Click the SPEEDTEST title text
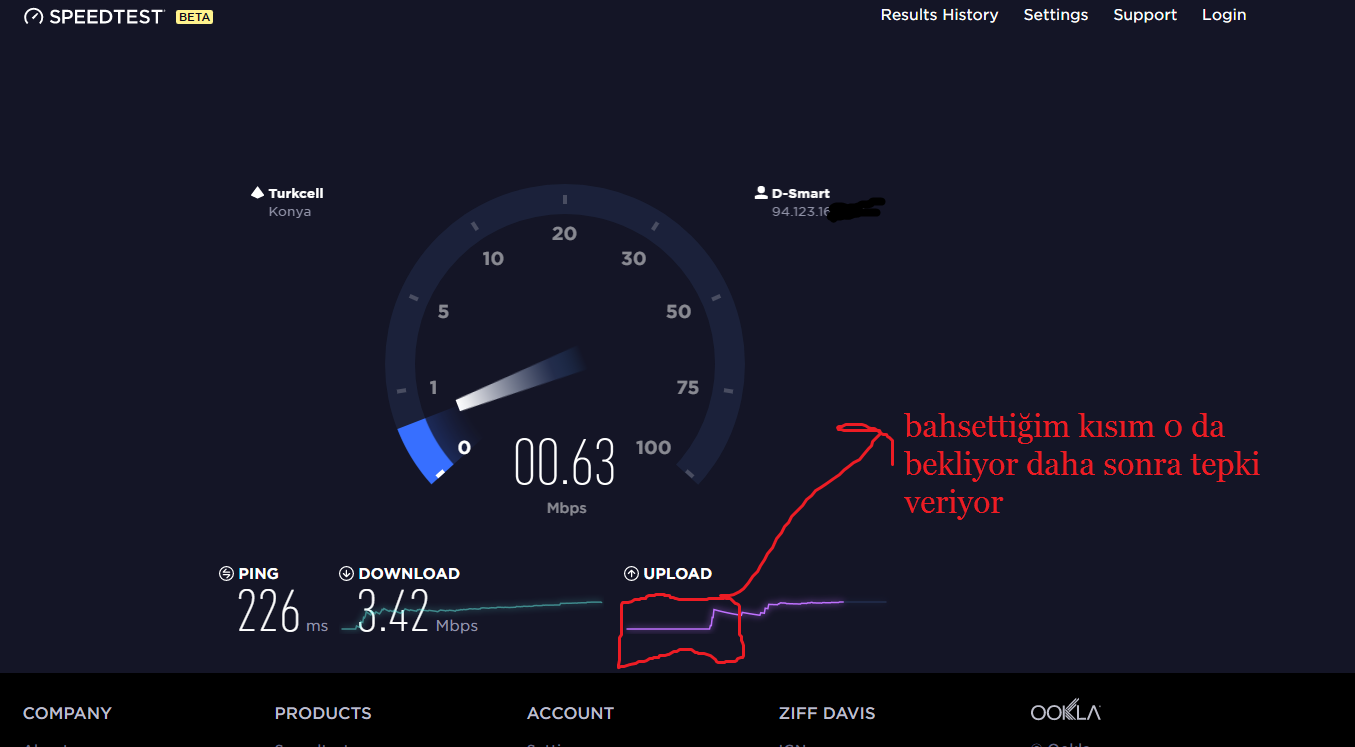The width and height of the screenshot is (1355, 747). pos(106,17)
